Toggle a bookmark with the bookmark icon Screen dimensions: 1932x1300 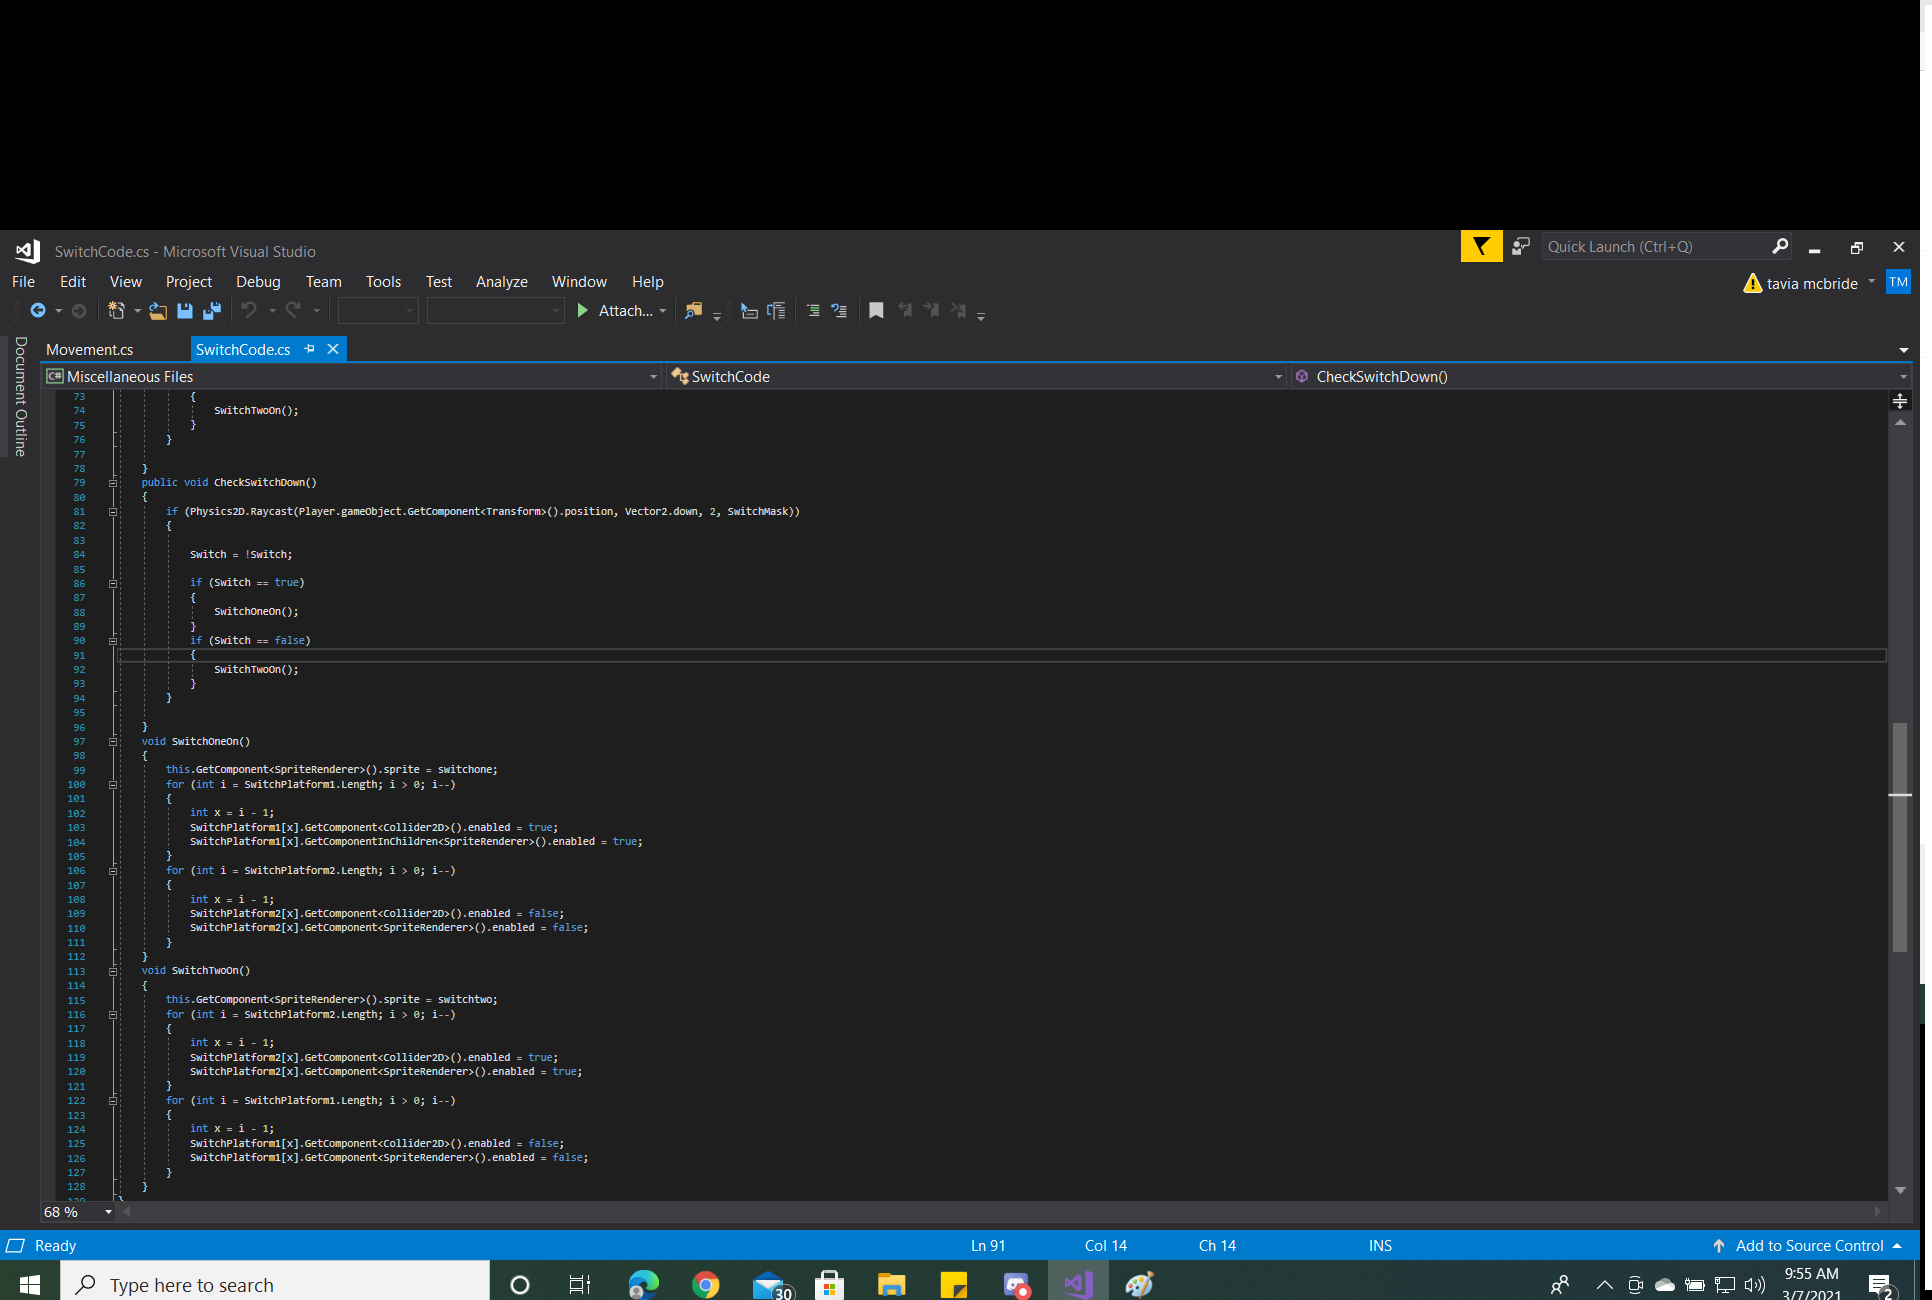click(876, 311)
